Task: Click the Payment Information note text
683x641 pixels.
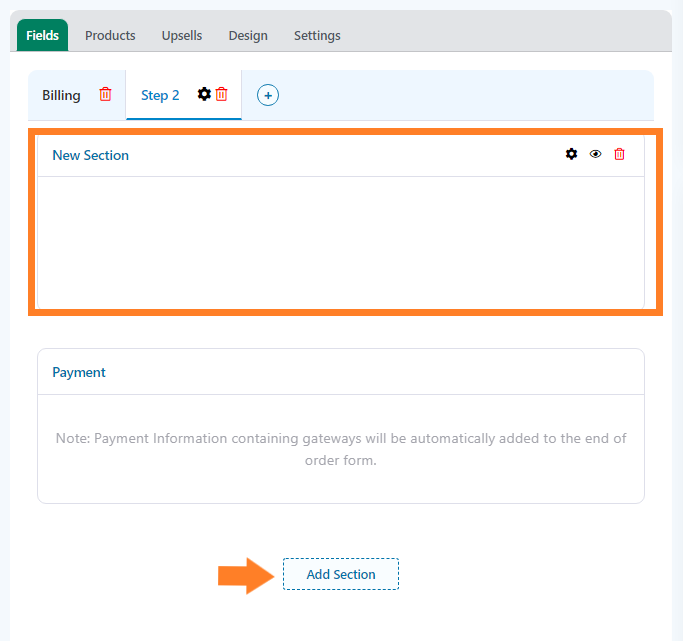Action: pyautogui.click(x=341, y=449)
